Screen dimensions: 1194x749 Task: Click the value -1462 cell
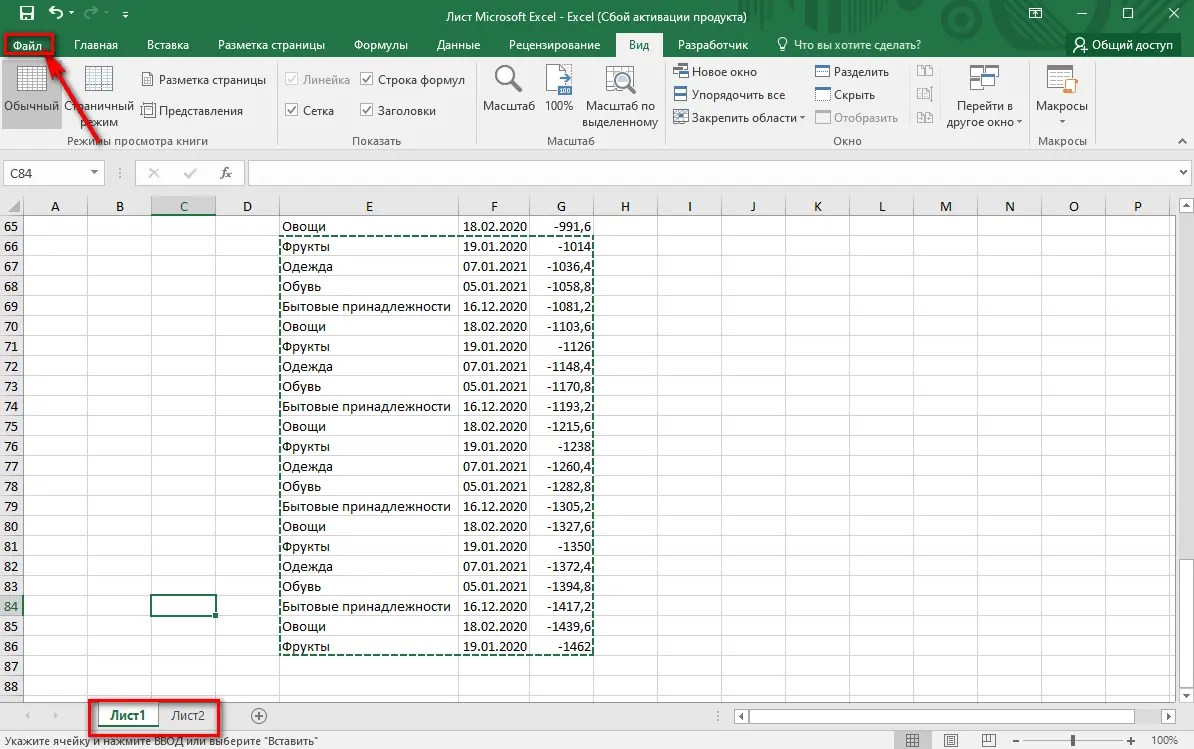pos(561,646)
